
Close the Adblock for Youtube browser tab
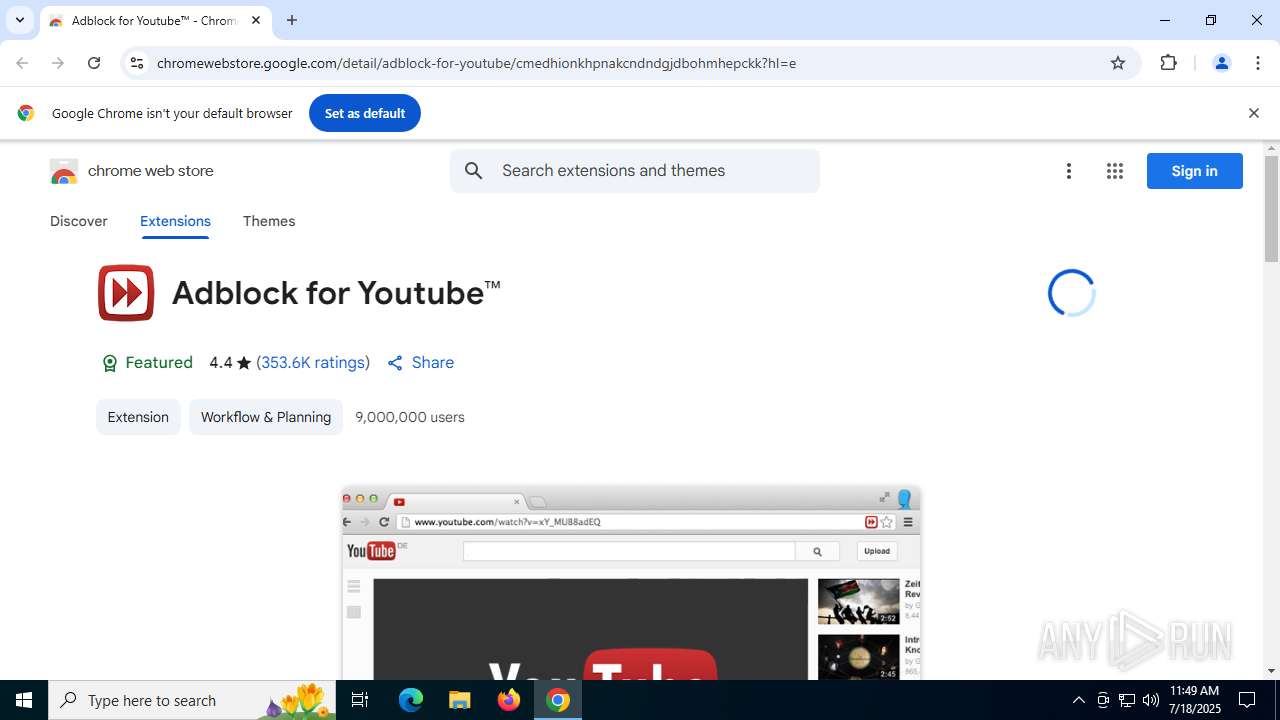pyautogui.click(x=256, y=20)
